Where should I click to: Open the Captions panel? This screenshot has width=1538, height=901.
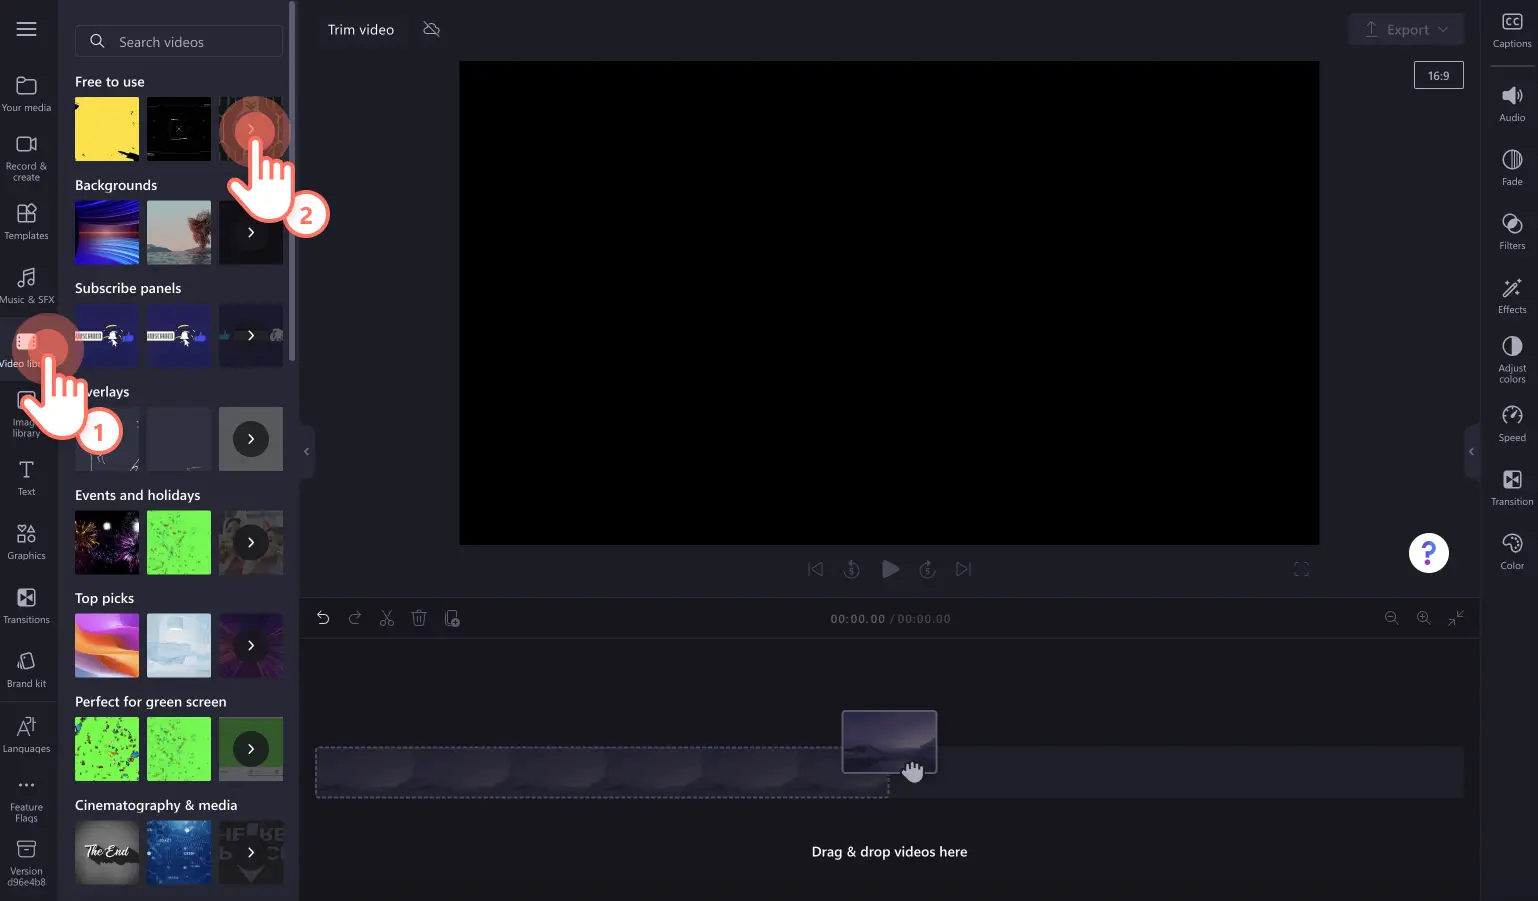point(1511,30)
